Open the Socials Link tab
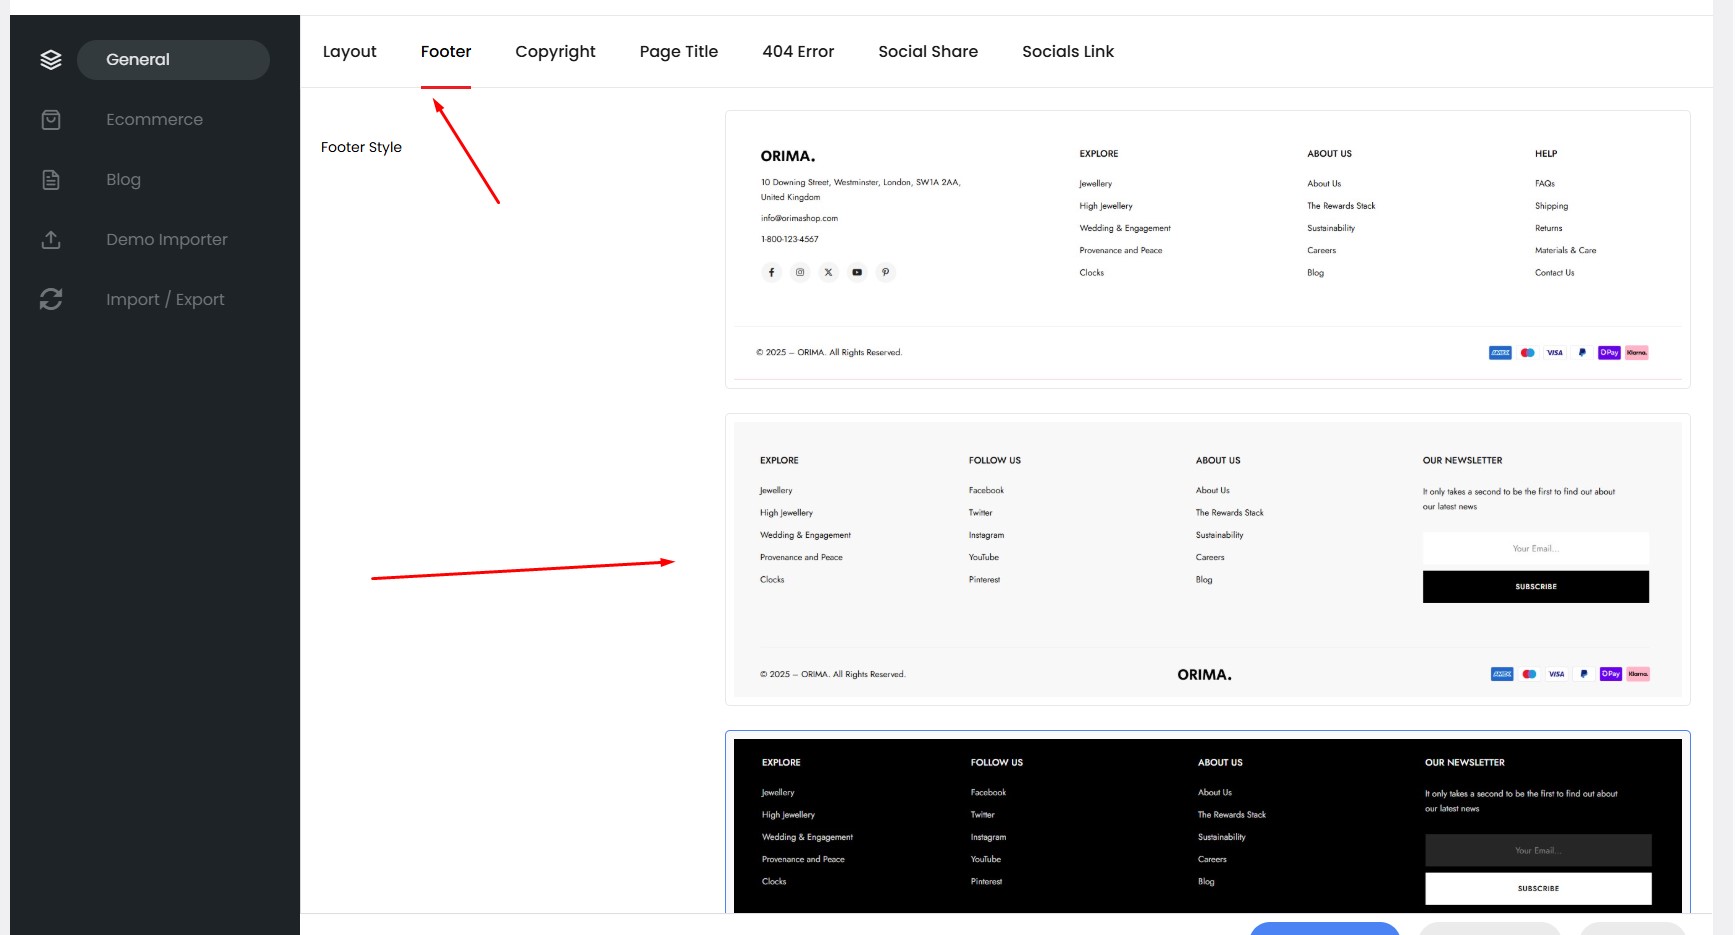 pos(1067,52)
